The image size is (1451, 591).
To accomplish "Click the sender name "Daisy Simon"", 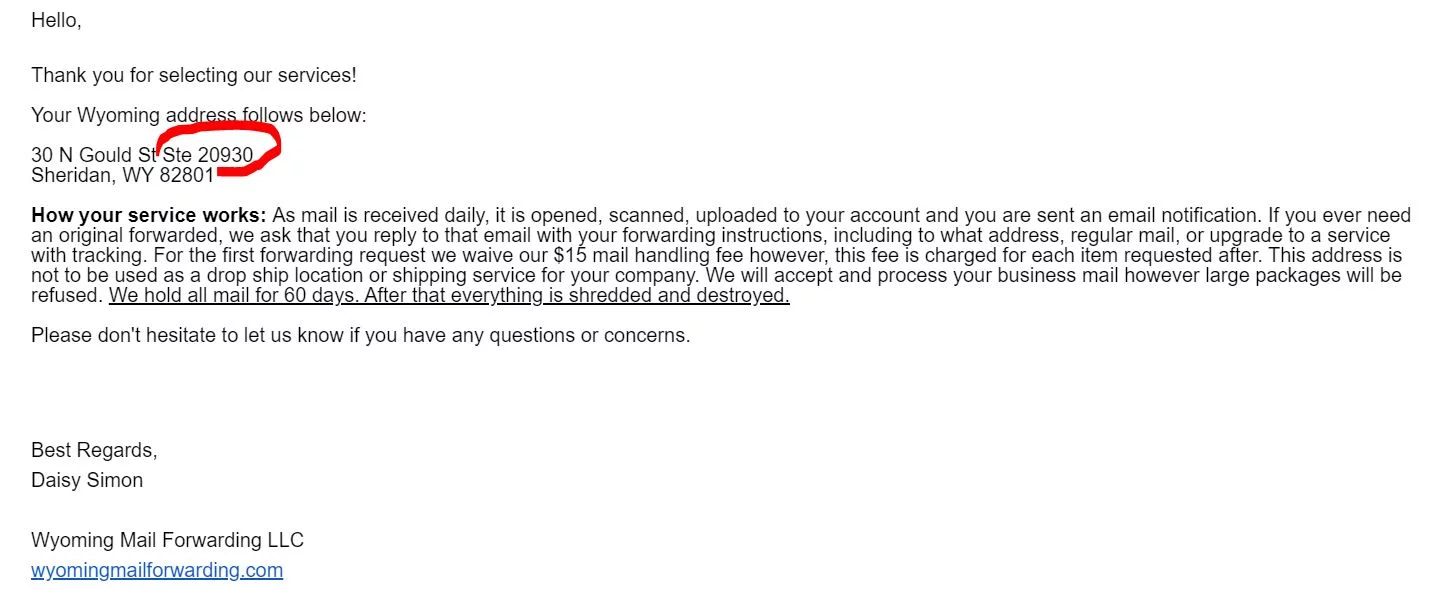I will (87, 480).
